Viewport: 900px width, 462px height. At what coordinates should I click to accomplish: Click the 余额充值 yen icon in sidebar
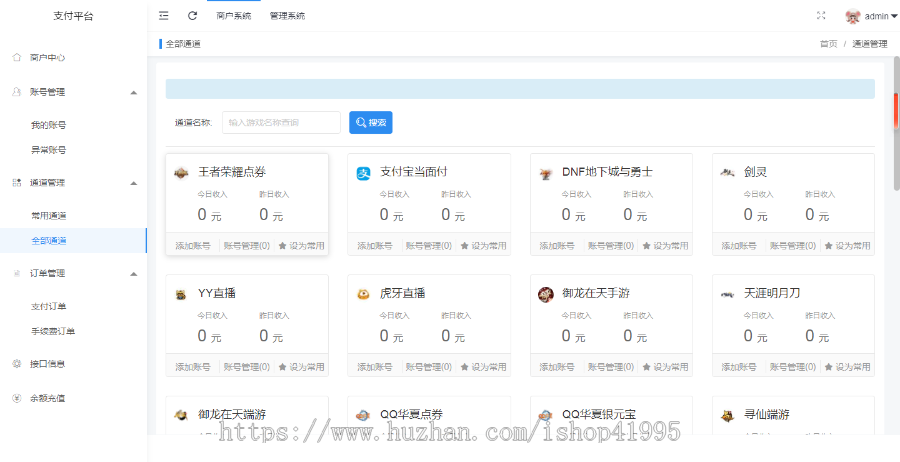17,398
